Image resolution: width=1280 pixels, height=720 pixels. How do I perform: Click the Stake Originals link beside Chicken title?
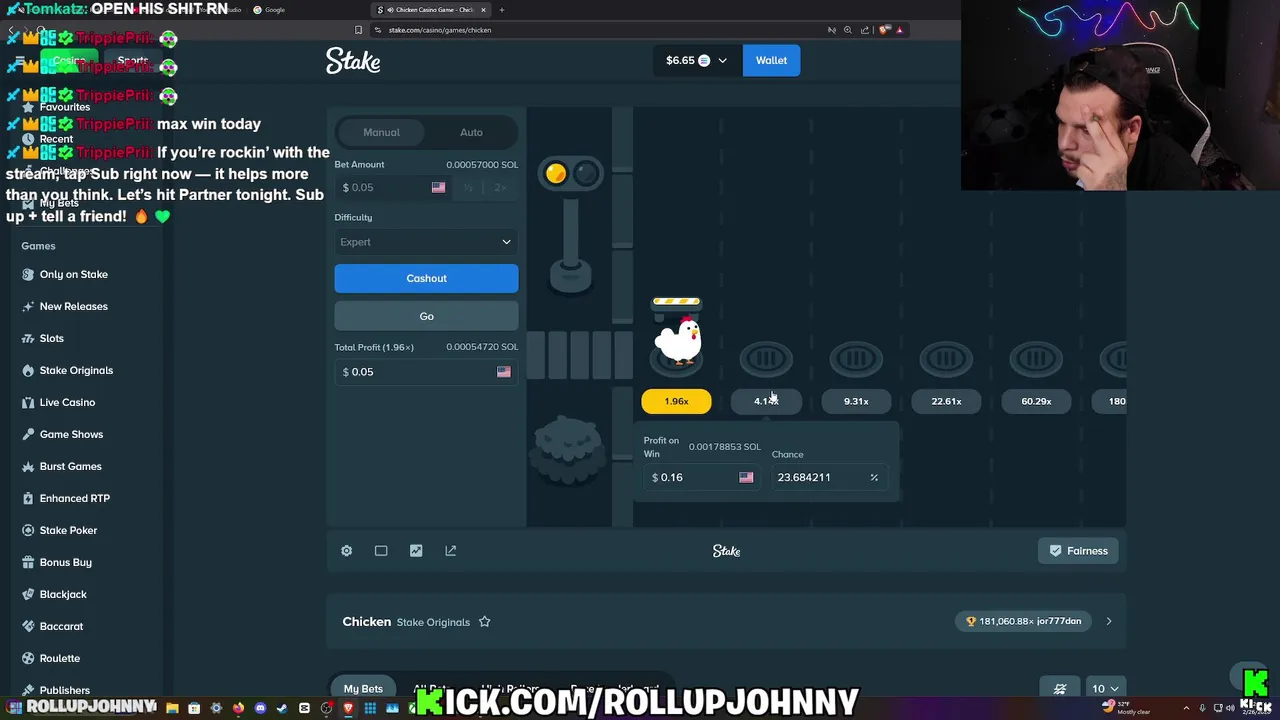pos(433,622)
